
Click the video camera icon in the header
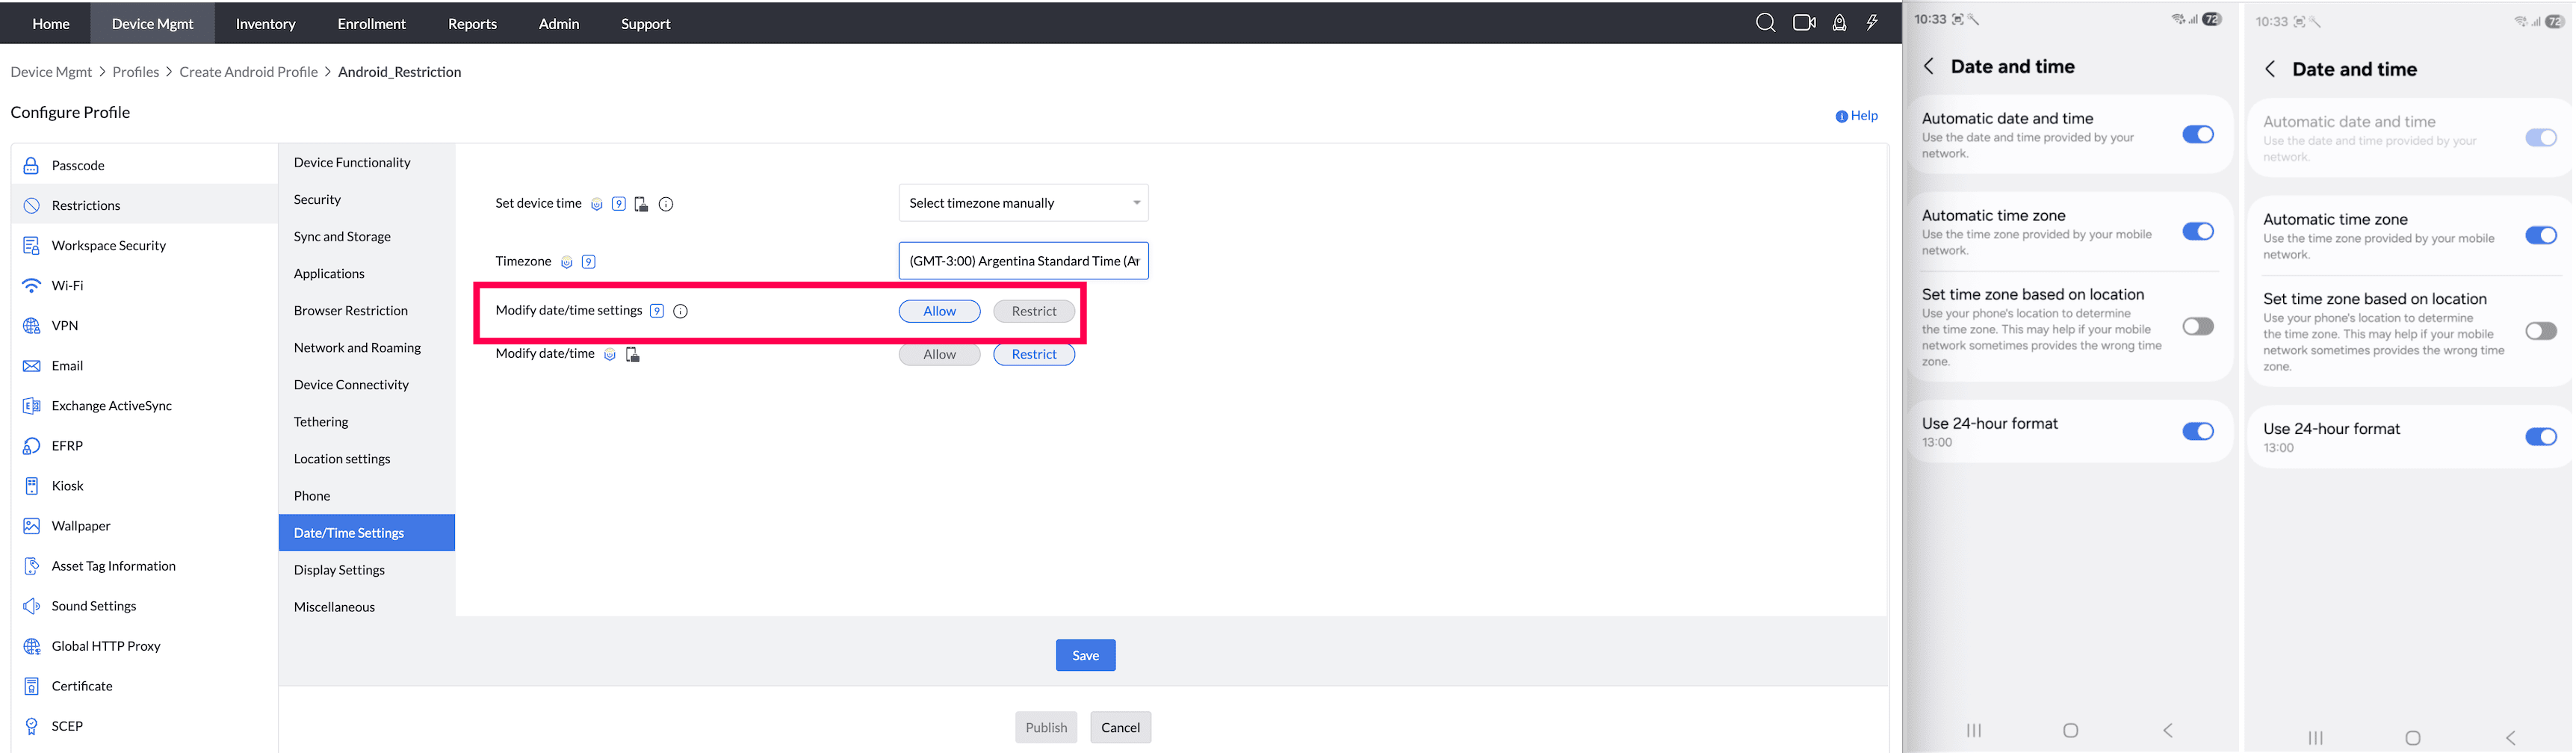(1803, 21)
